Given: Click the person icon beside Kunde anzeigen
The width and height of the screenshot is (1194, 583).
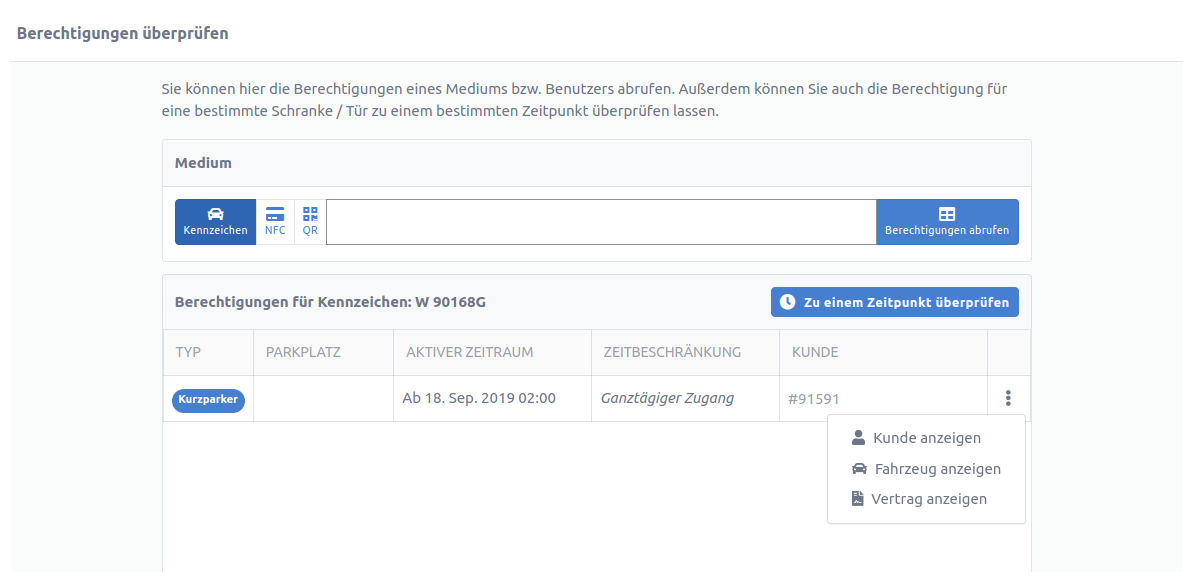Looking at the screenshot, I should point(858,438).
